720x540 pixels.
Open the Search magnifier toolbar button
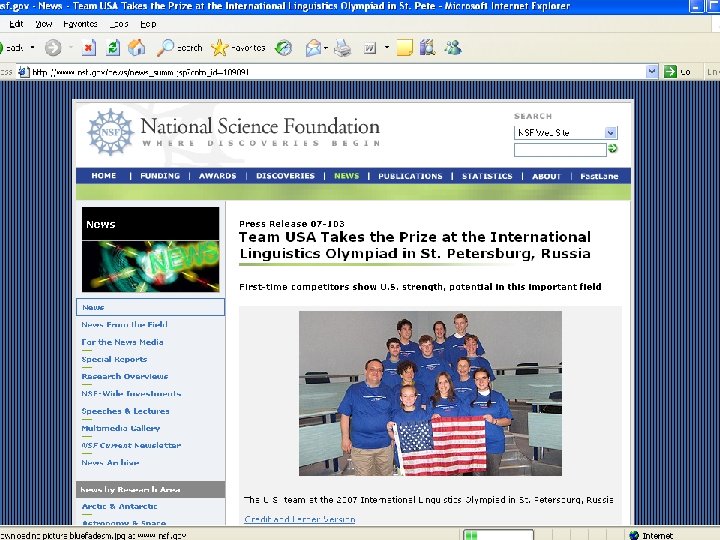point(180,47)
